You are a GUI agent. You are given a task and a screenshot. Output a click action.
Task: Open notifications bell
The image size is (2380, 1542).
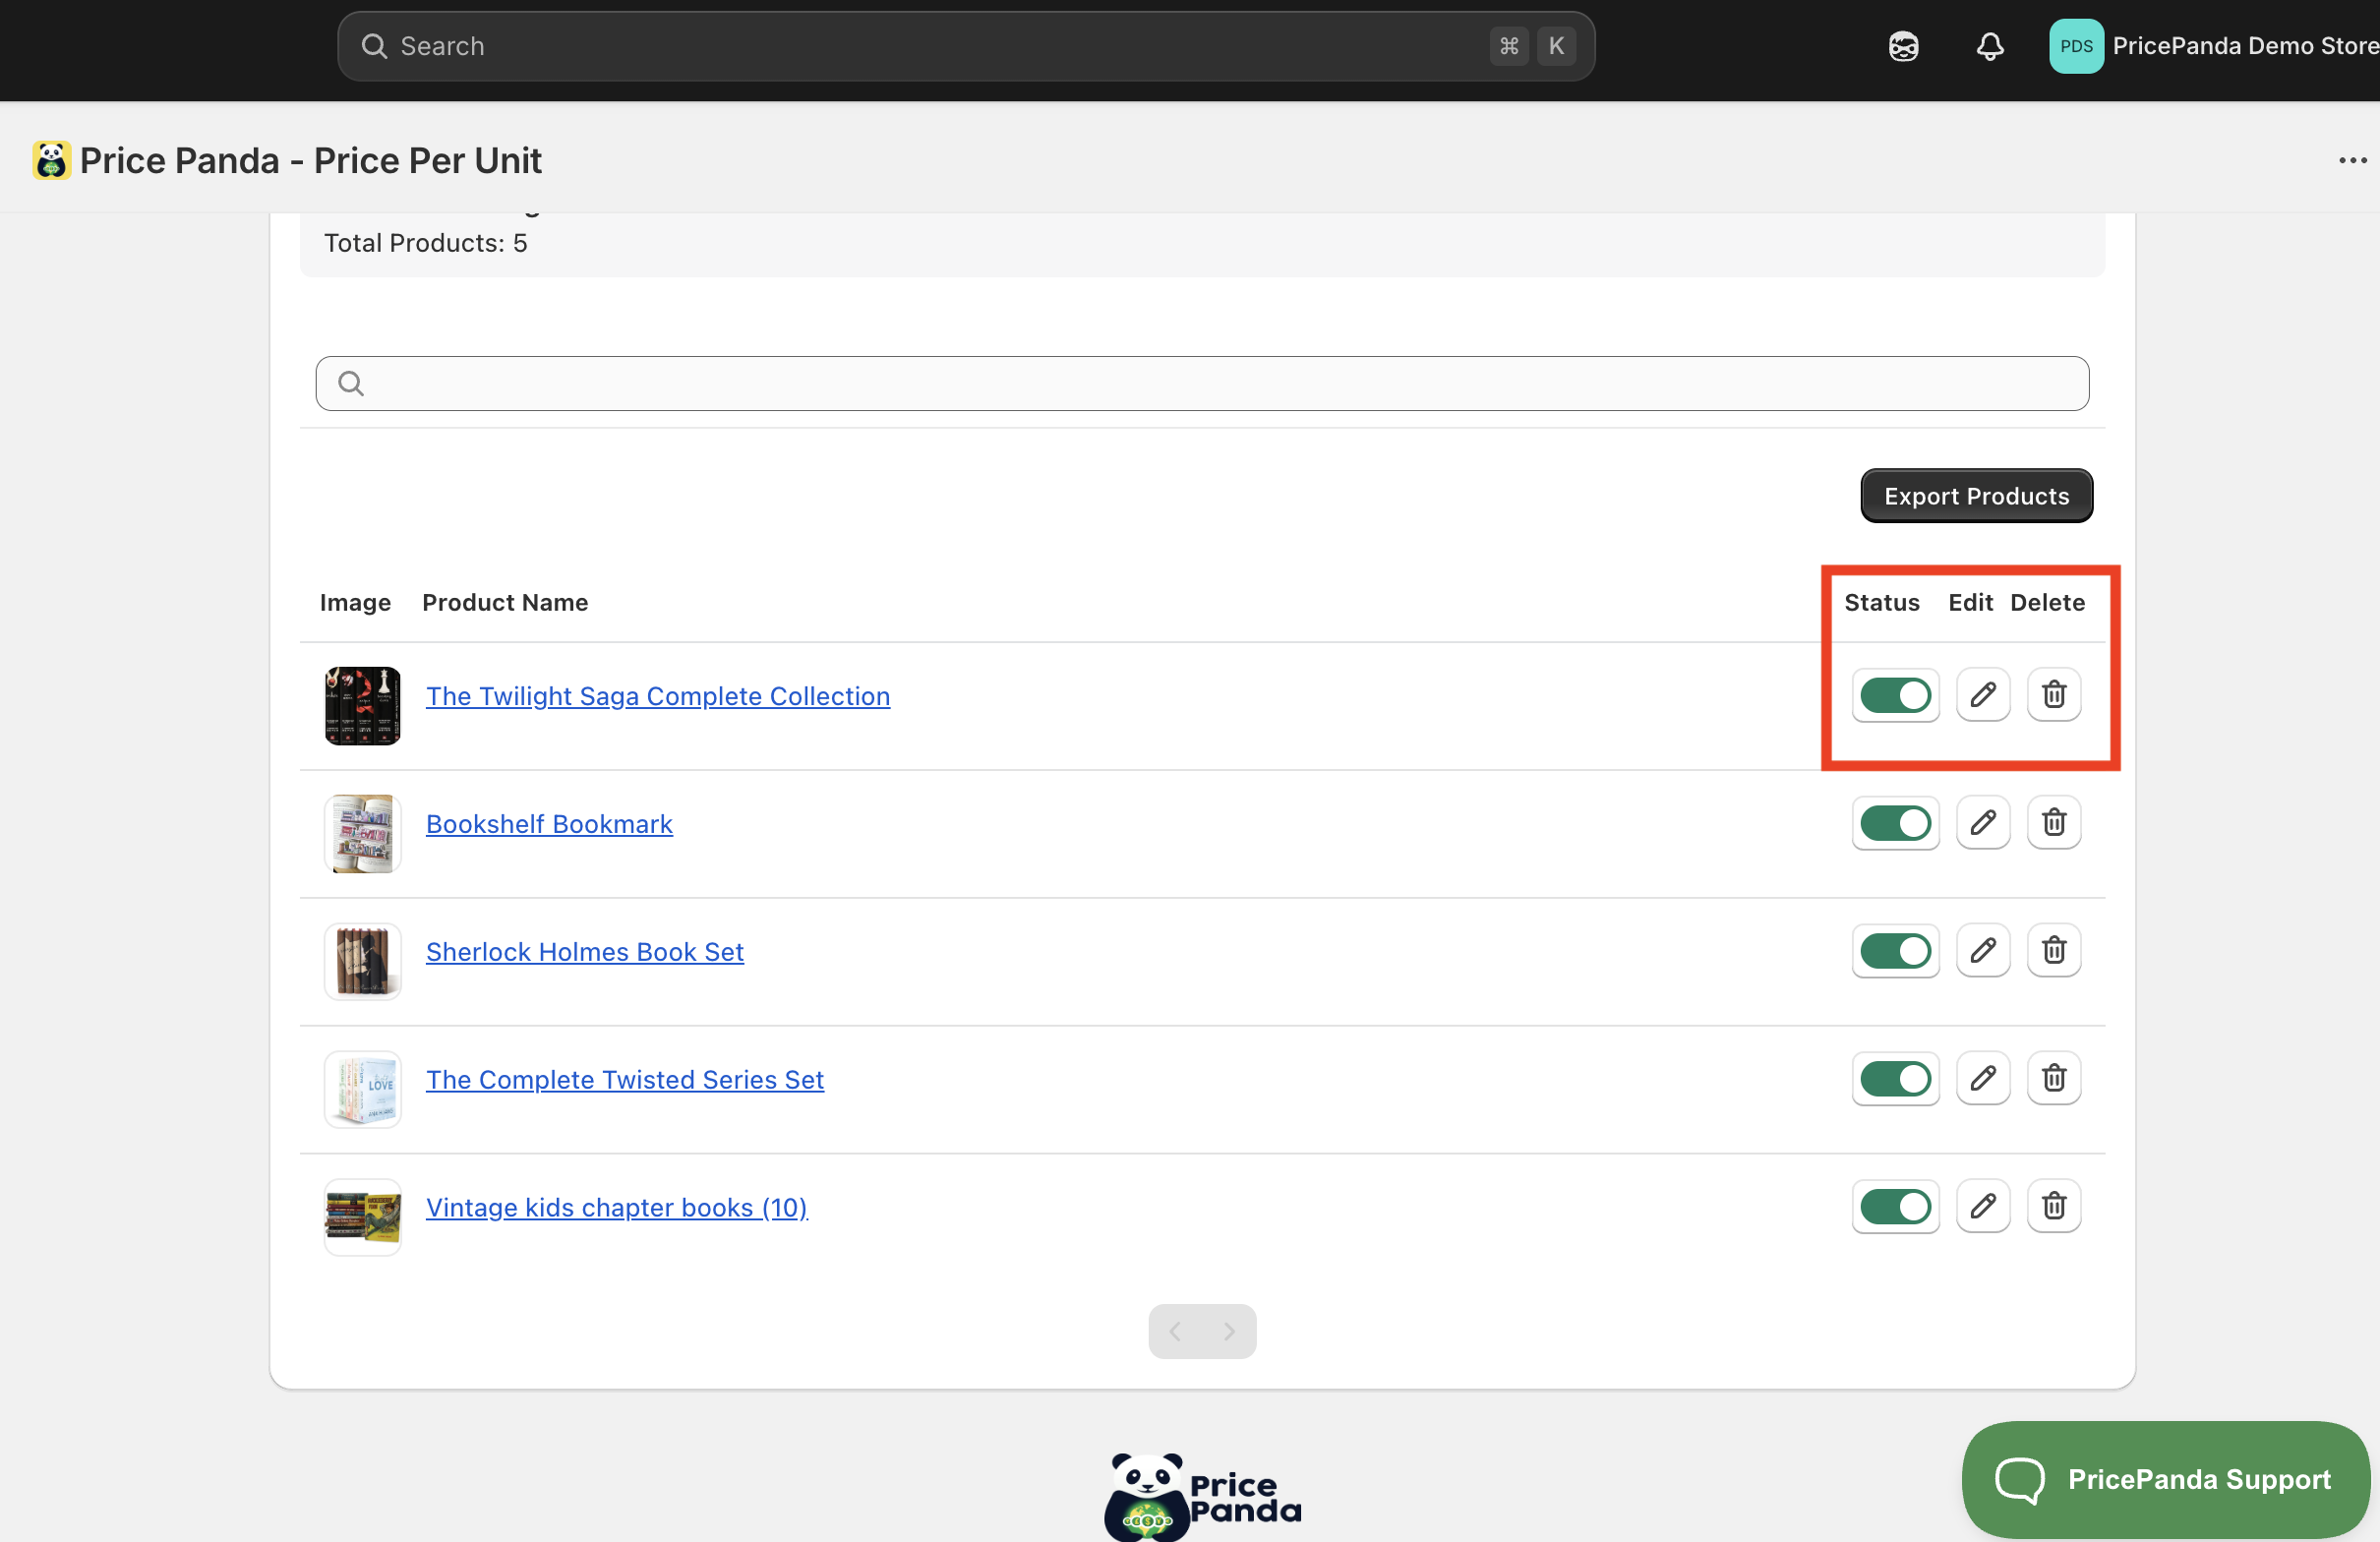[x=1990, y=46]
